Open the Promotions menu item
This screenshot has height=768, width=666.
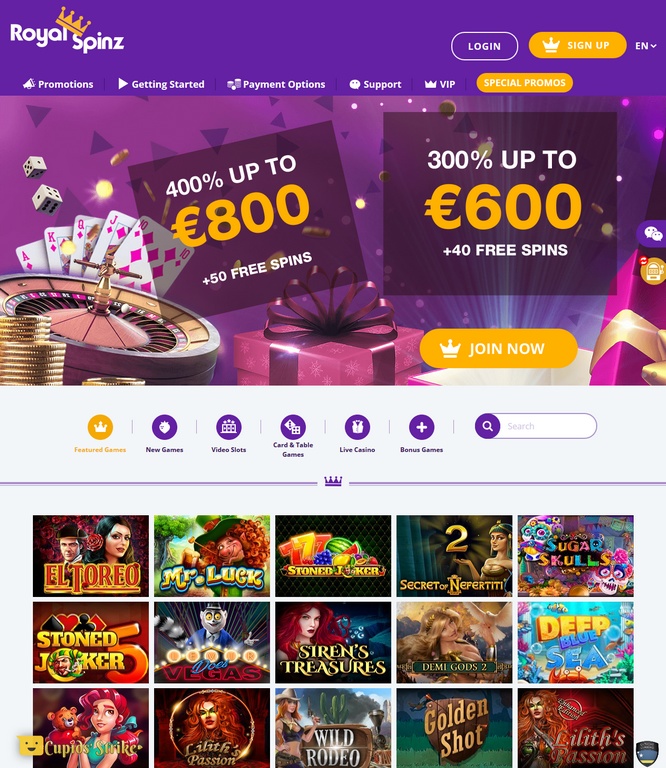point(58,84)
